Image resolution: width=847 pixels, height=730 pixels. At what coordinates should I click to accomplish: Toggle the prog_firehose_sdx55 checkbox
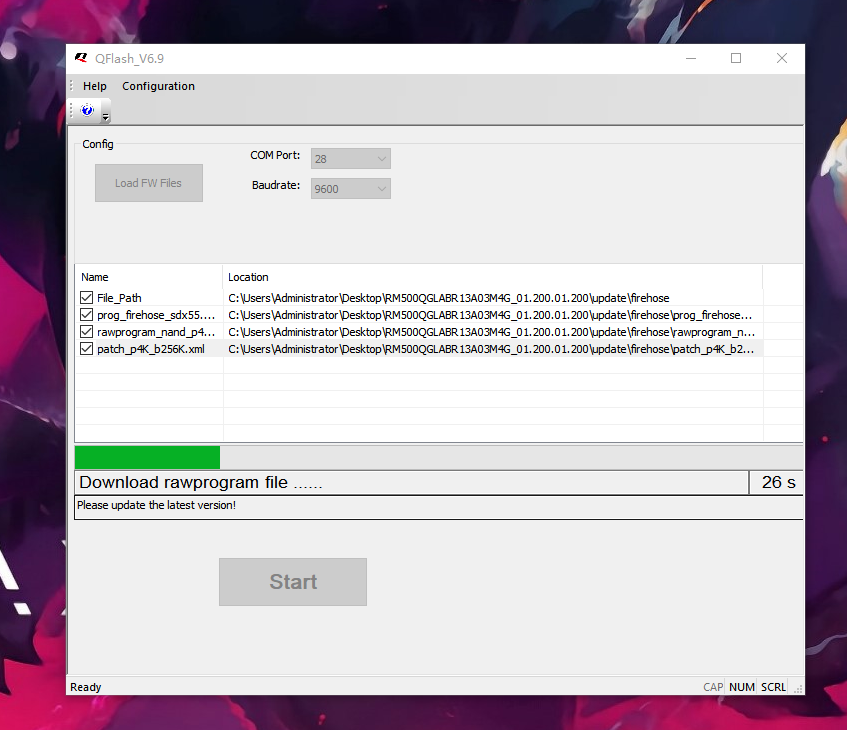click(86, 314)
